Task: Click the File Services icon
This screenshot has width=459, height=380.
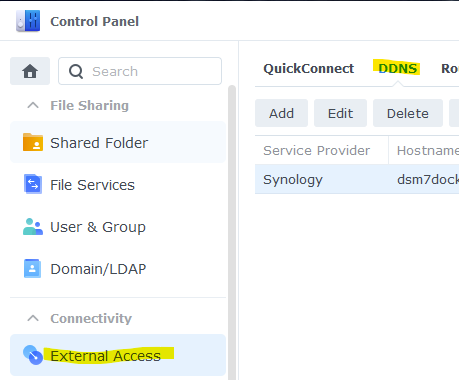Action: (33, 184)
